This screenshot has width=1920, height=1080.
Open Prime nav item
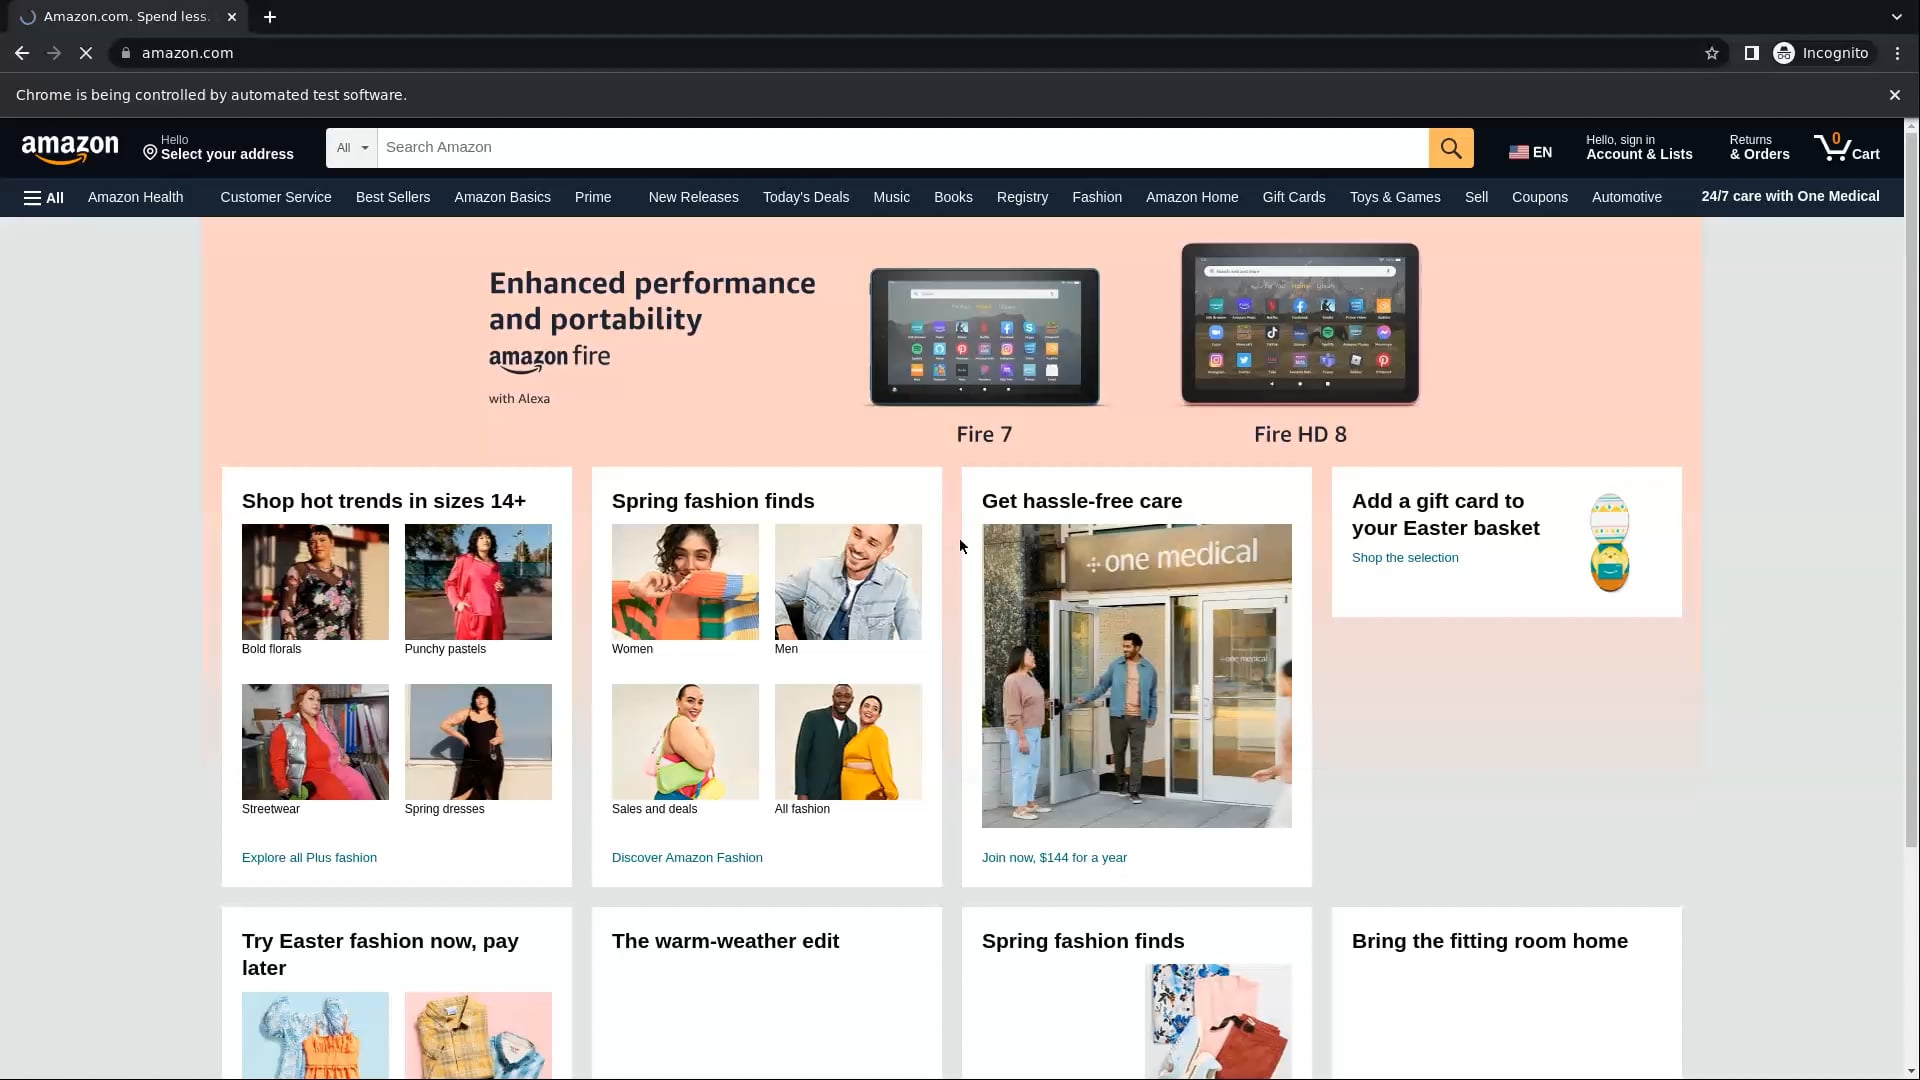593,197
